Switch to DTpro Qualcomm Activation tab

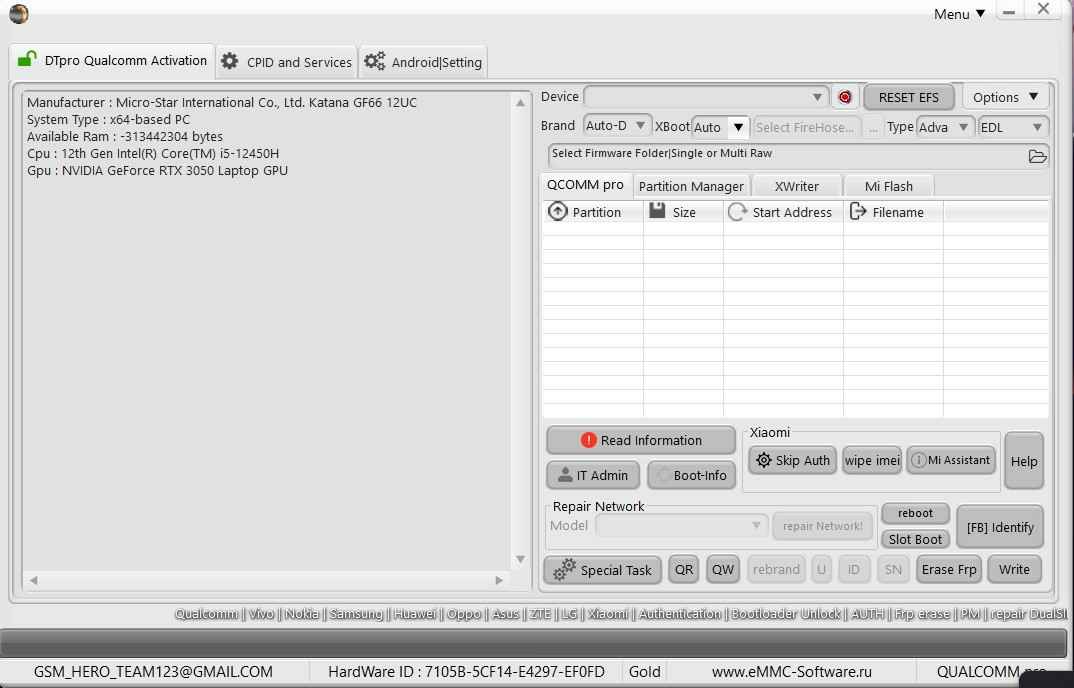(112, 61)
